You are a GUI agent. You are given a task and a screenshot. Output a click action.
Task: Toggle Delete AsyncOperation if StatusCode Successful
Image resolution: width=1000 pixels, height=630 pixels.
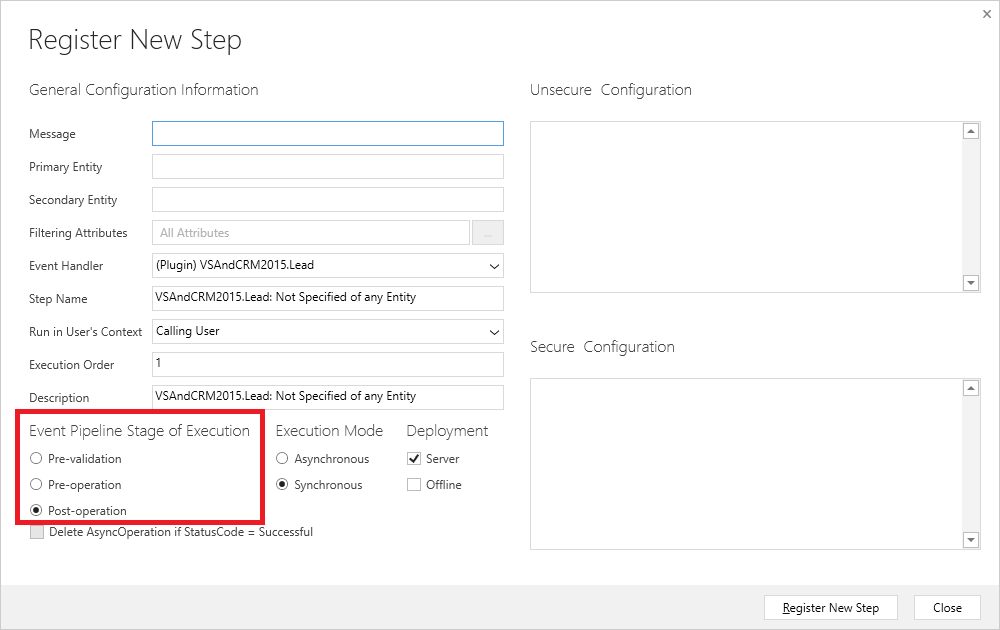pos(37,532)
